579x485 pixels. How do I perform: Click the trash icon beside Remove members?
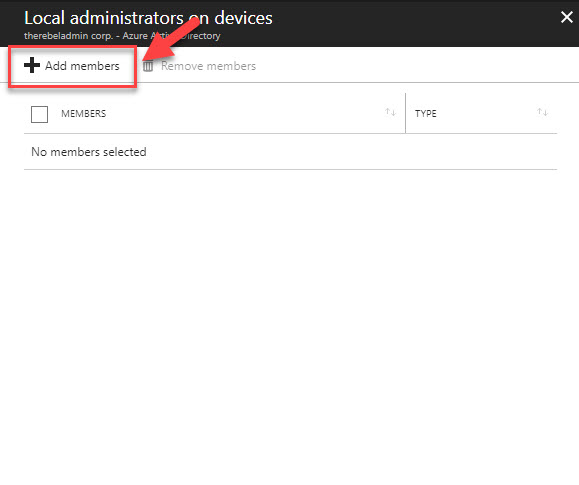click(x=148, y=66)
